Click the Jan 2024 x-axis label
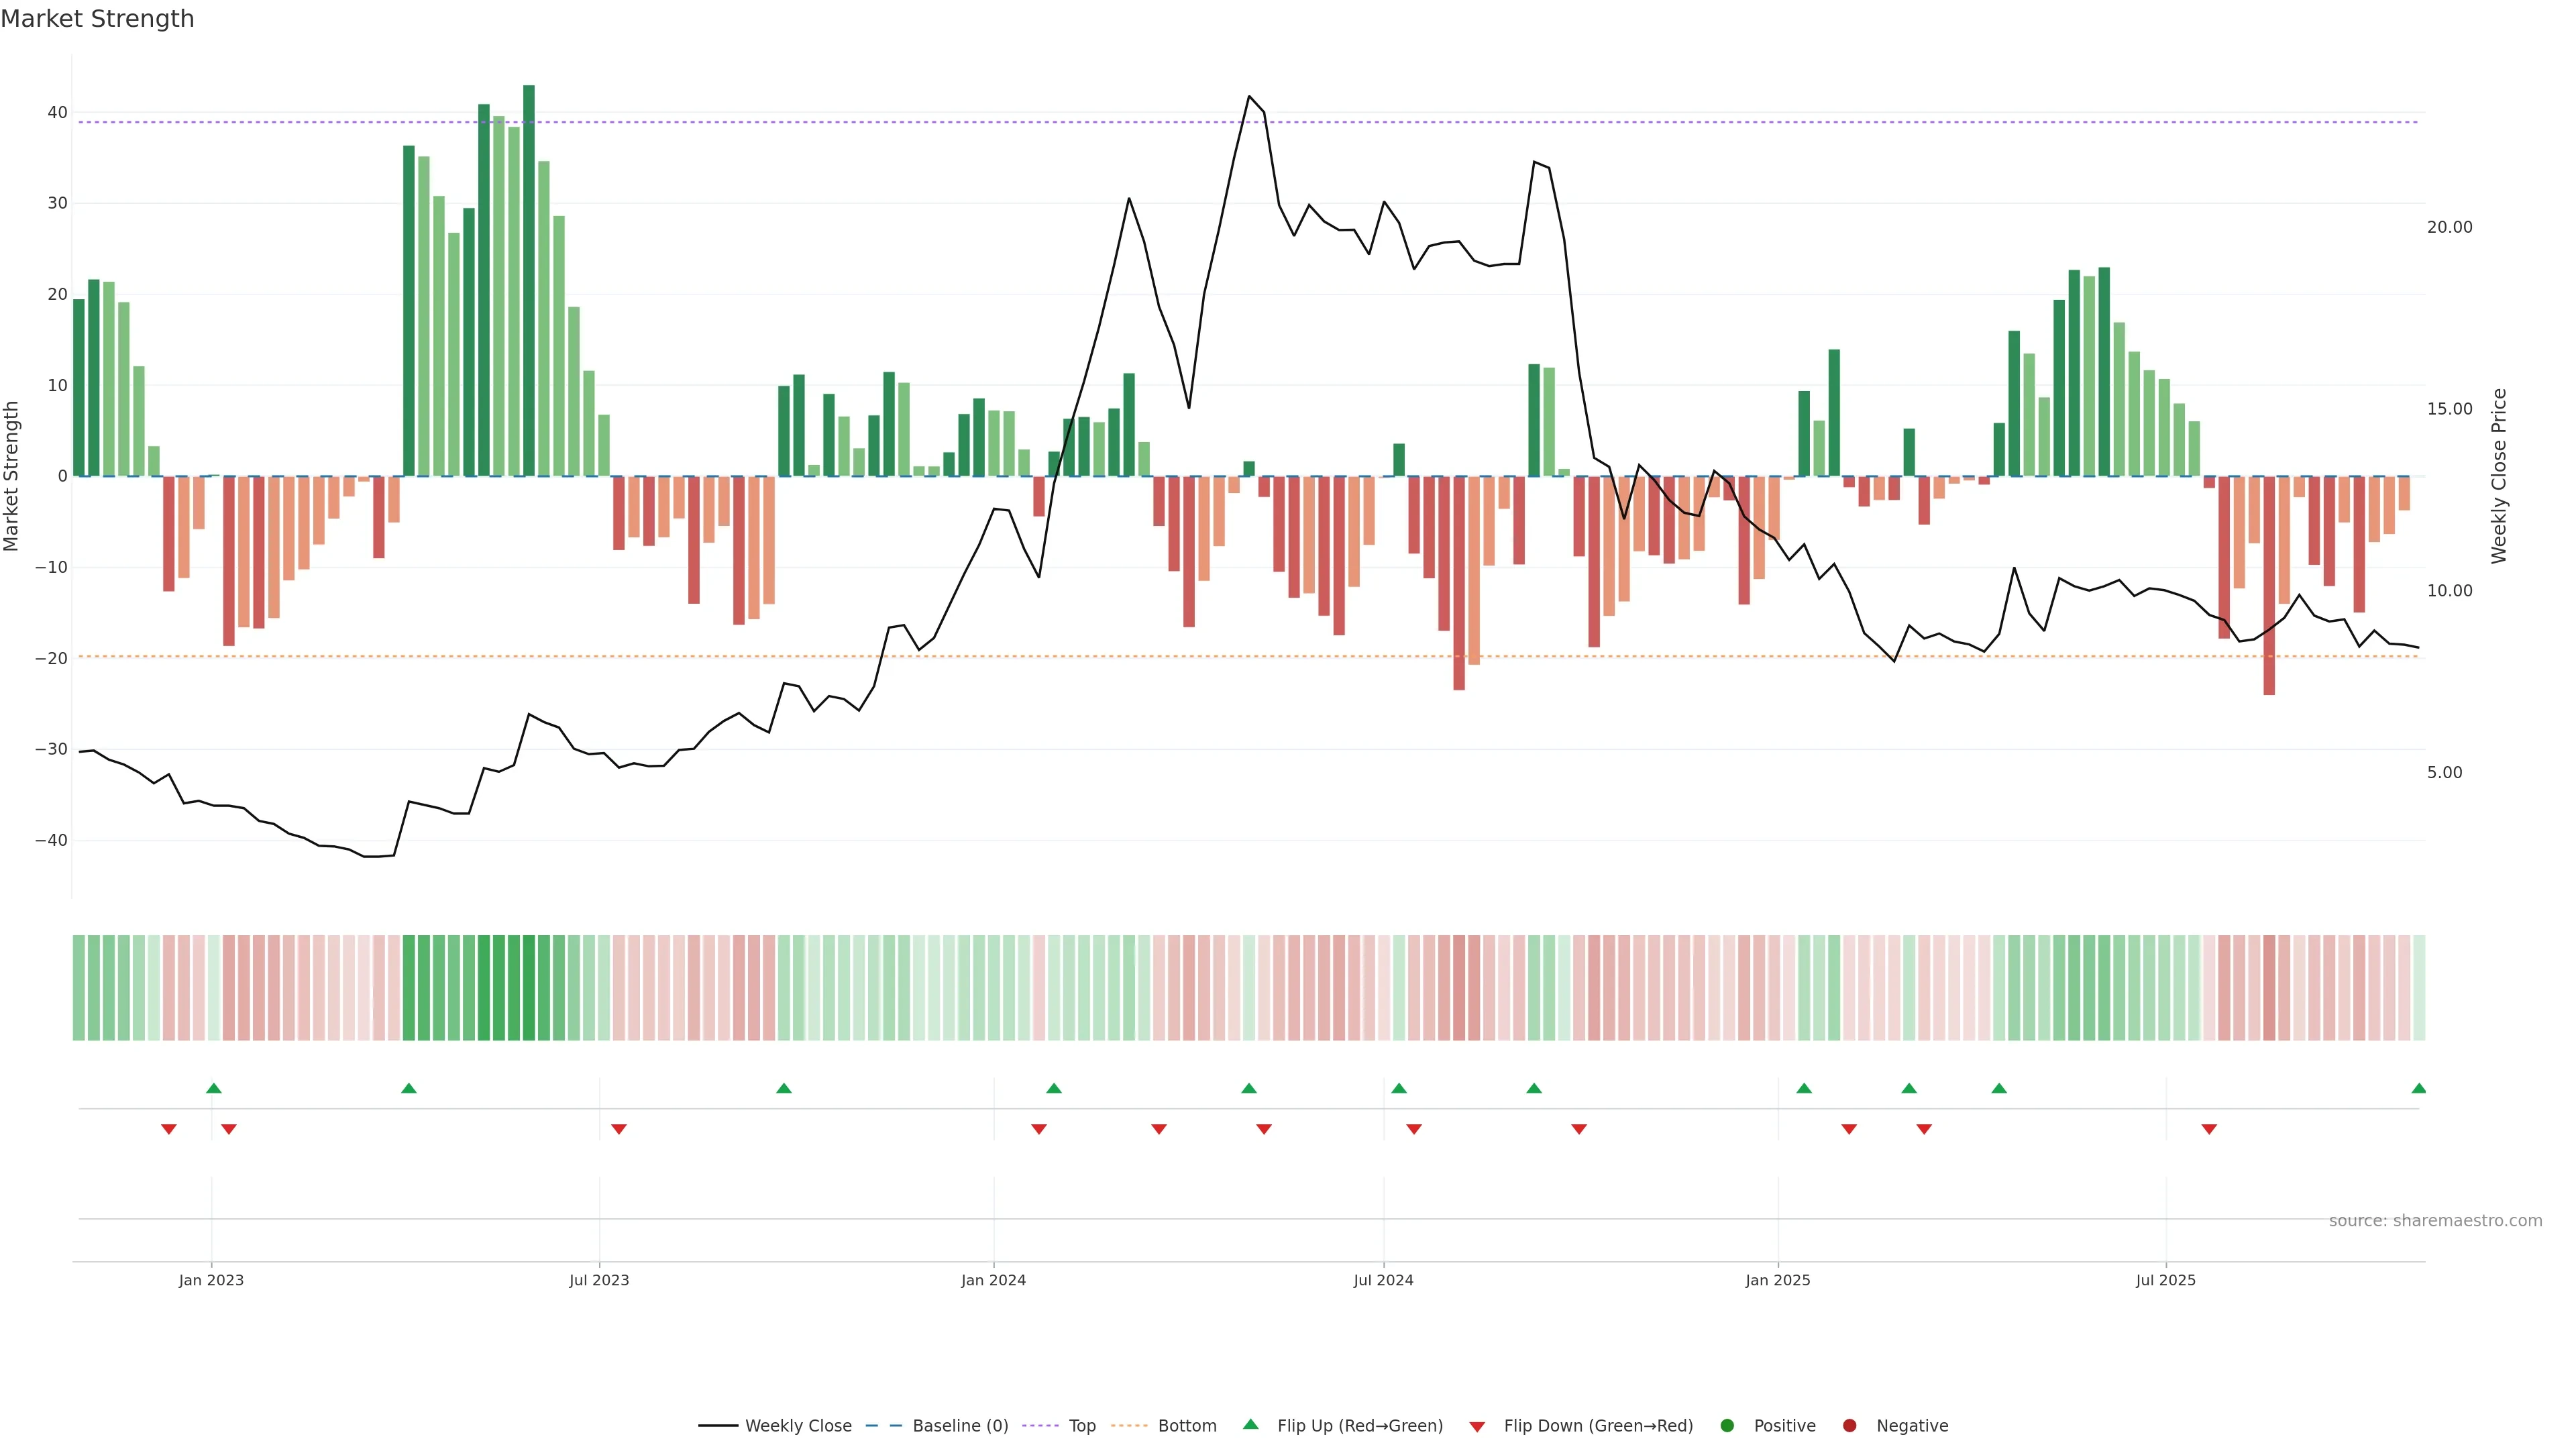Viewport: 2576px width, 1449px height. pyautogui.click(x=993, y=1280)
